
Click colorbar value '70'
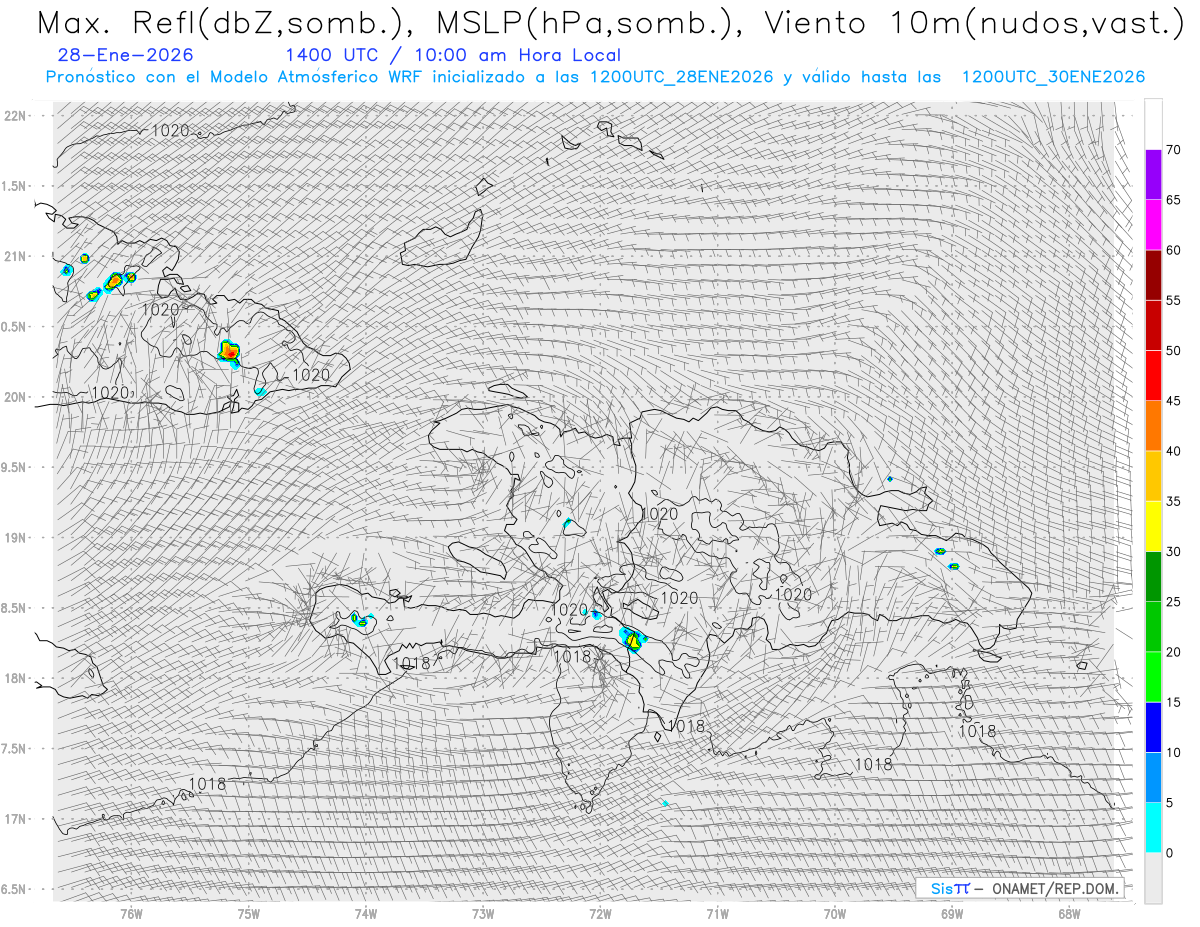coord(1173,150)
